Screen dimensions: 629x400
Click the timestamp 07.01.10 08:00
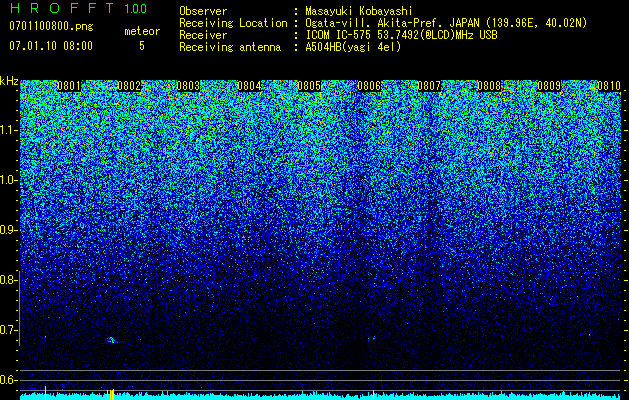point(51,46)
